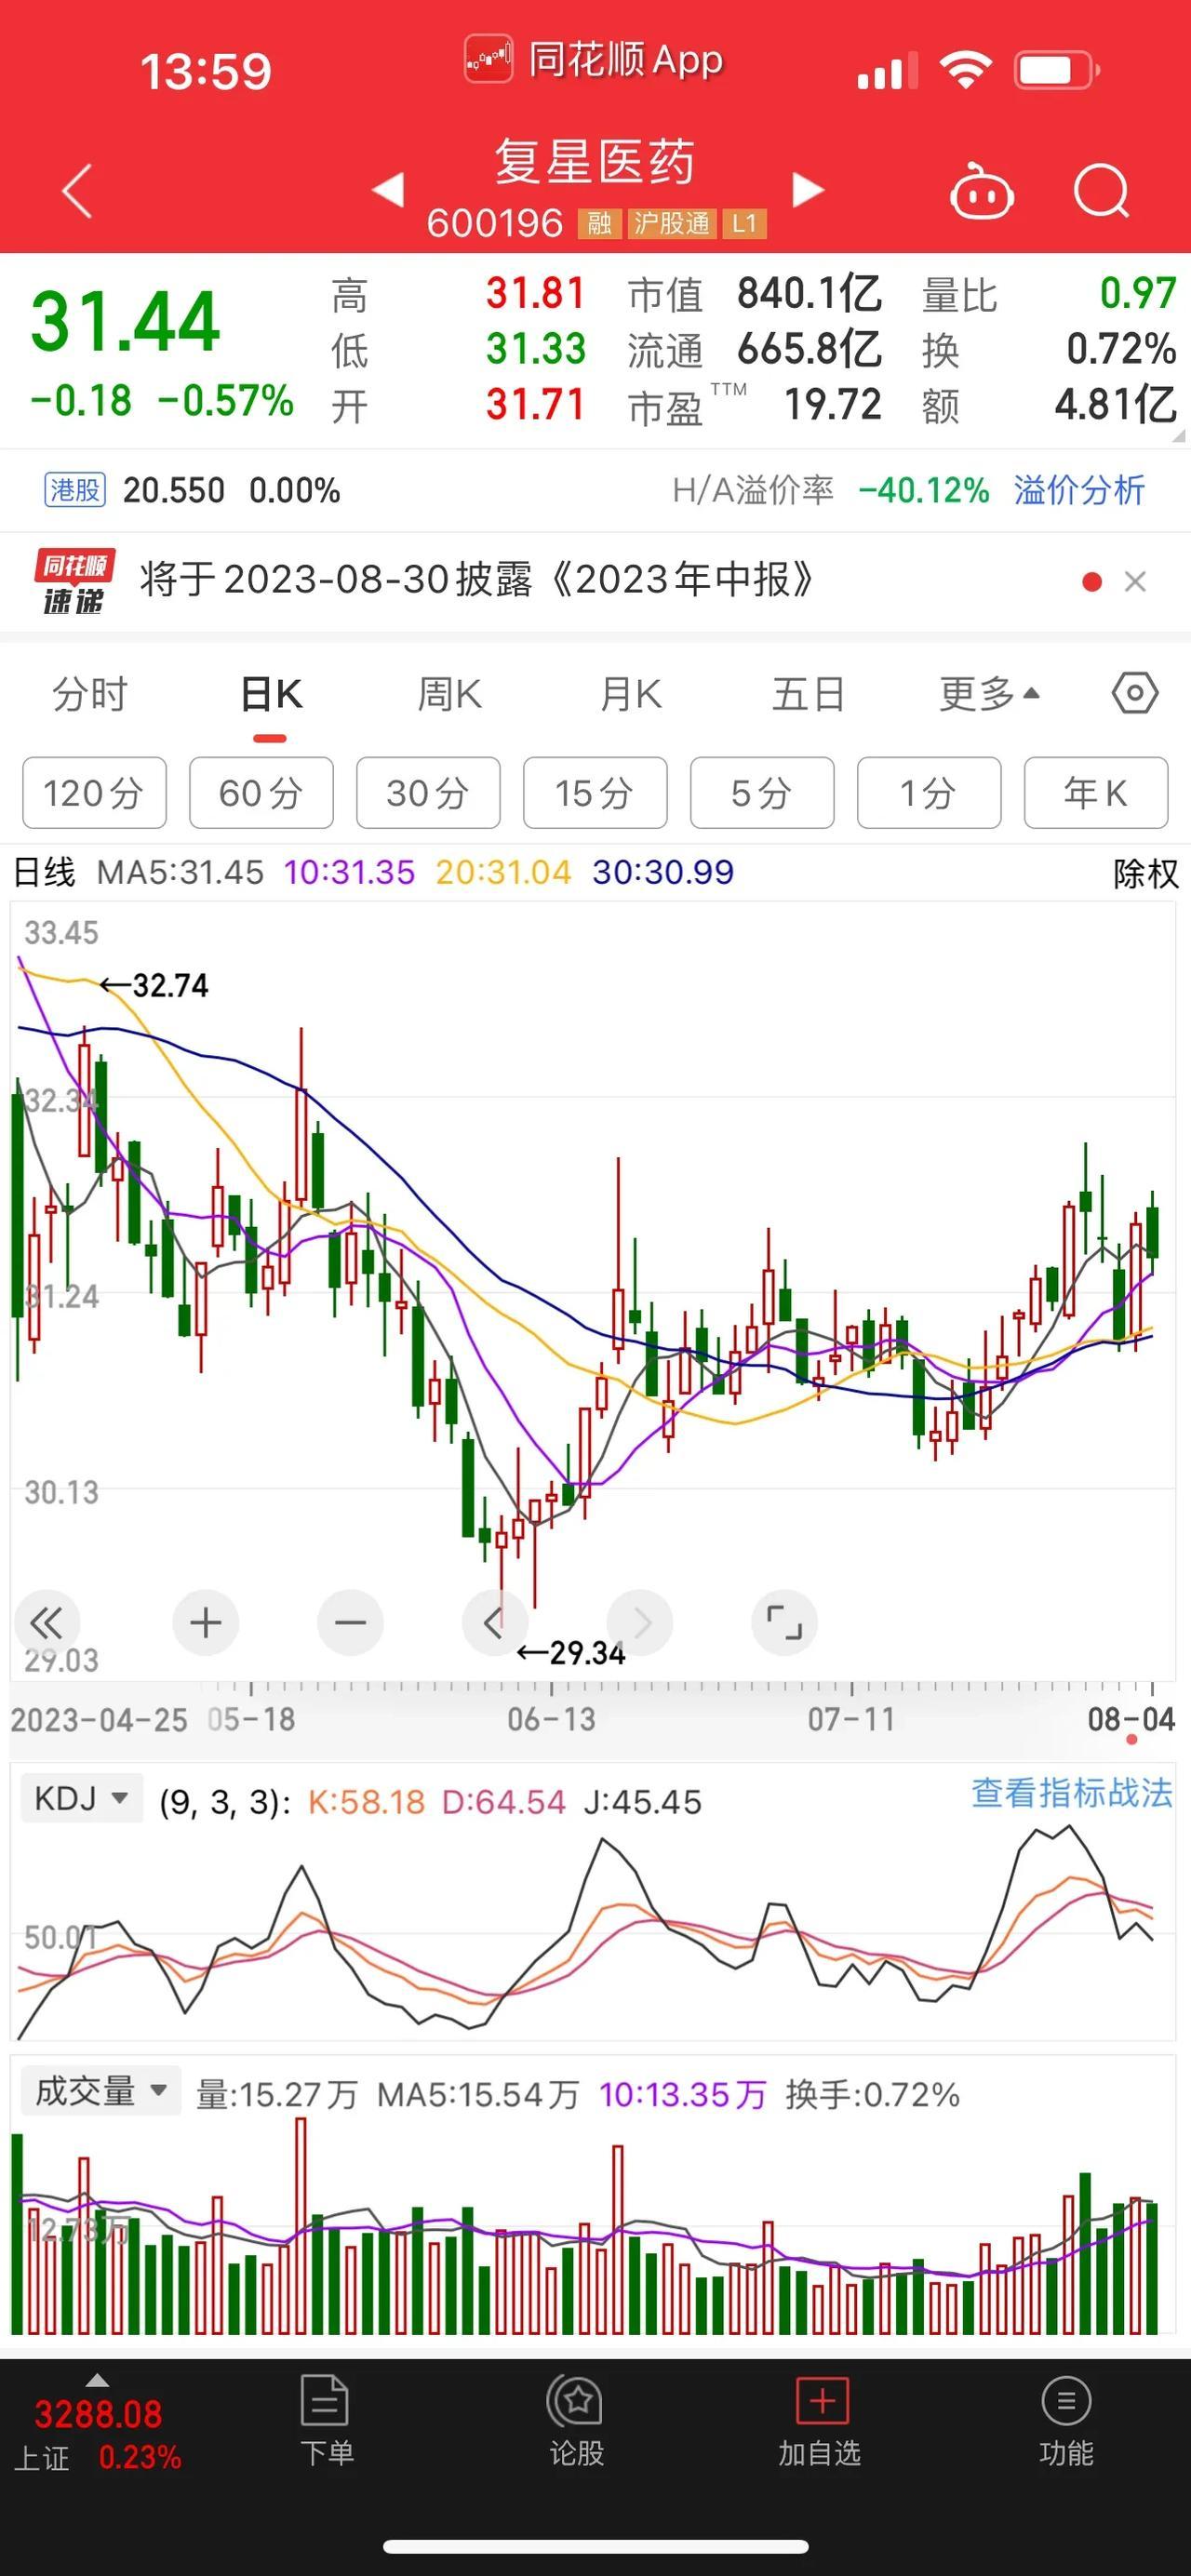Expand the 上证 index bar arrow

pyautogui.click(x=97, y=2380)
